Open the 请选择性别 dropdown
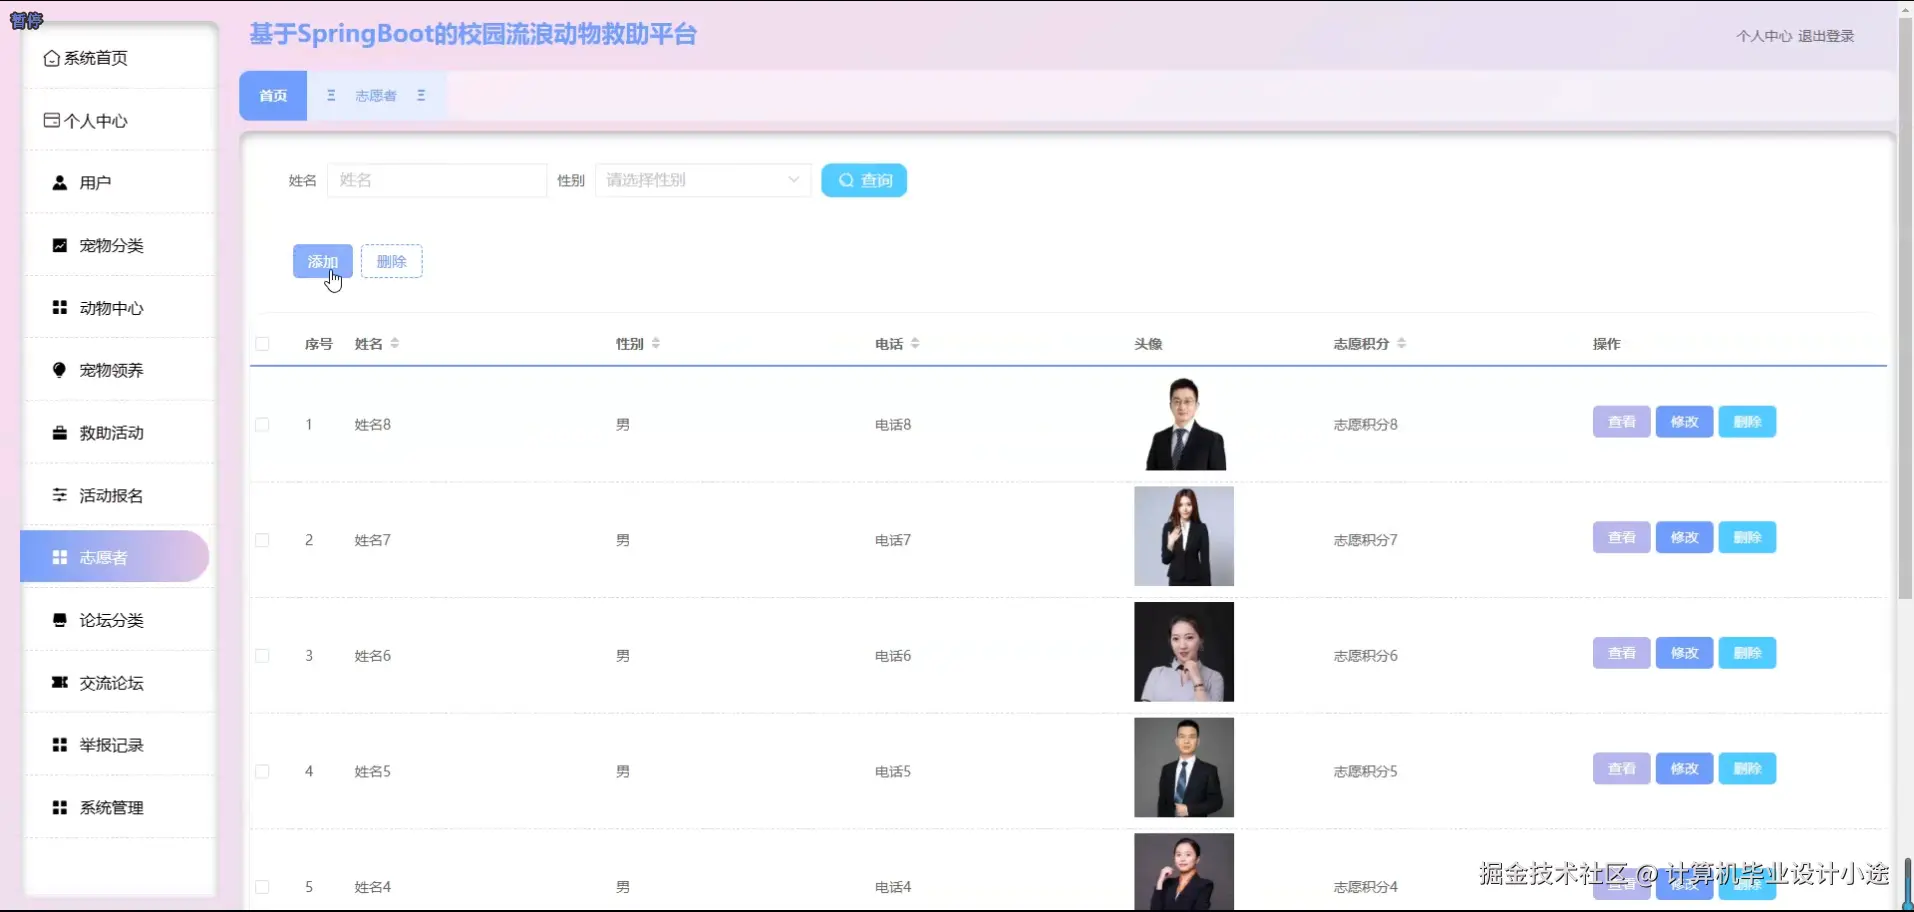 703,180
